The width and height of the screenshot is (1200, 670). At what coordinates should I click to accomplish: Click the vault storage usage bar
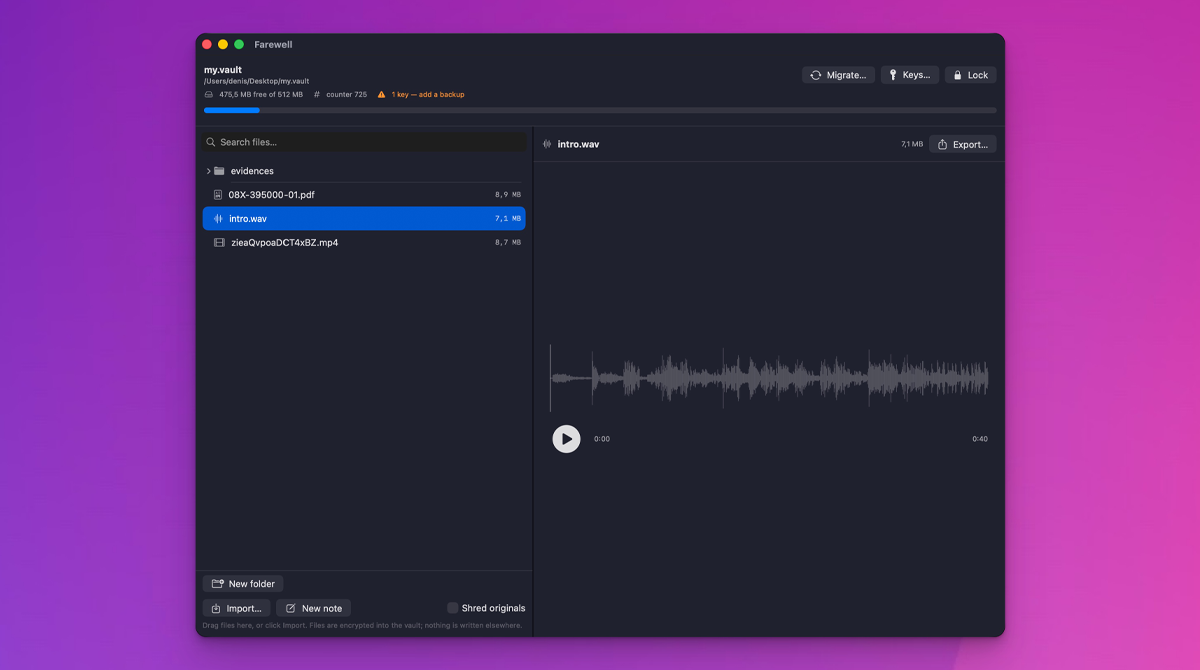click(x=600, y=110)
